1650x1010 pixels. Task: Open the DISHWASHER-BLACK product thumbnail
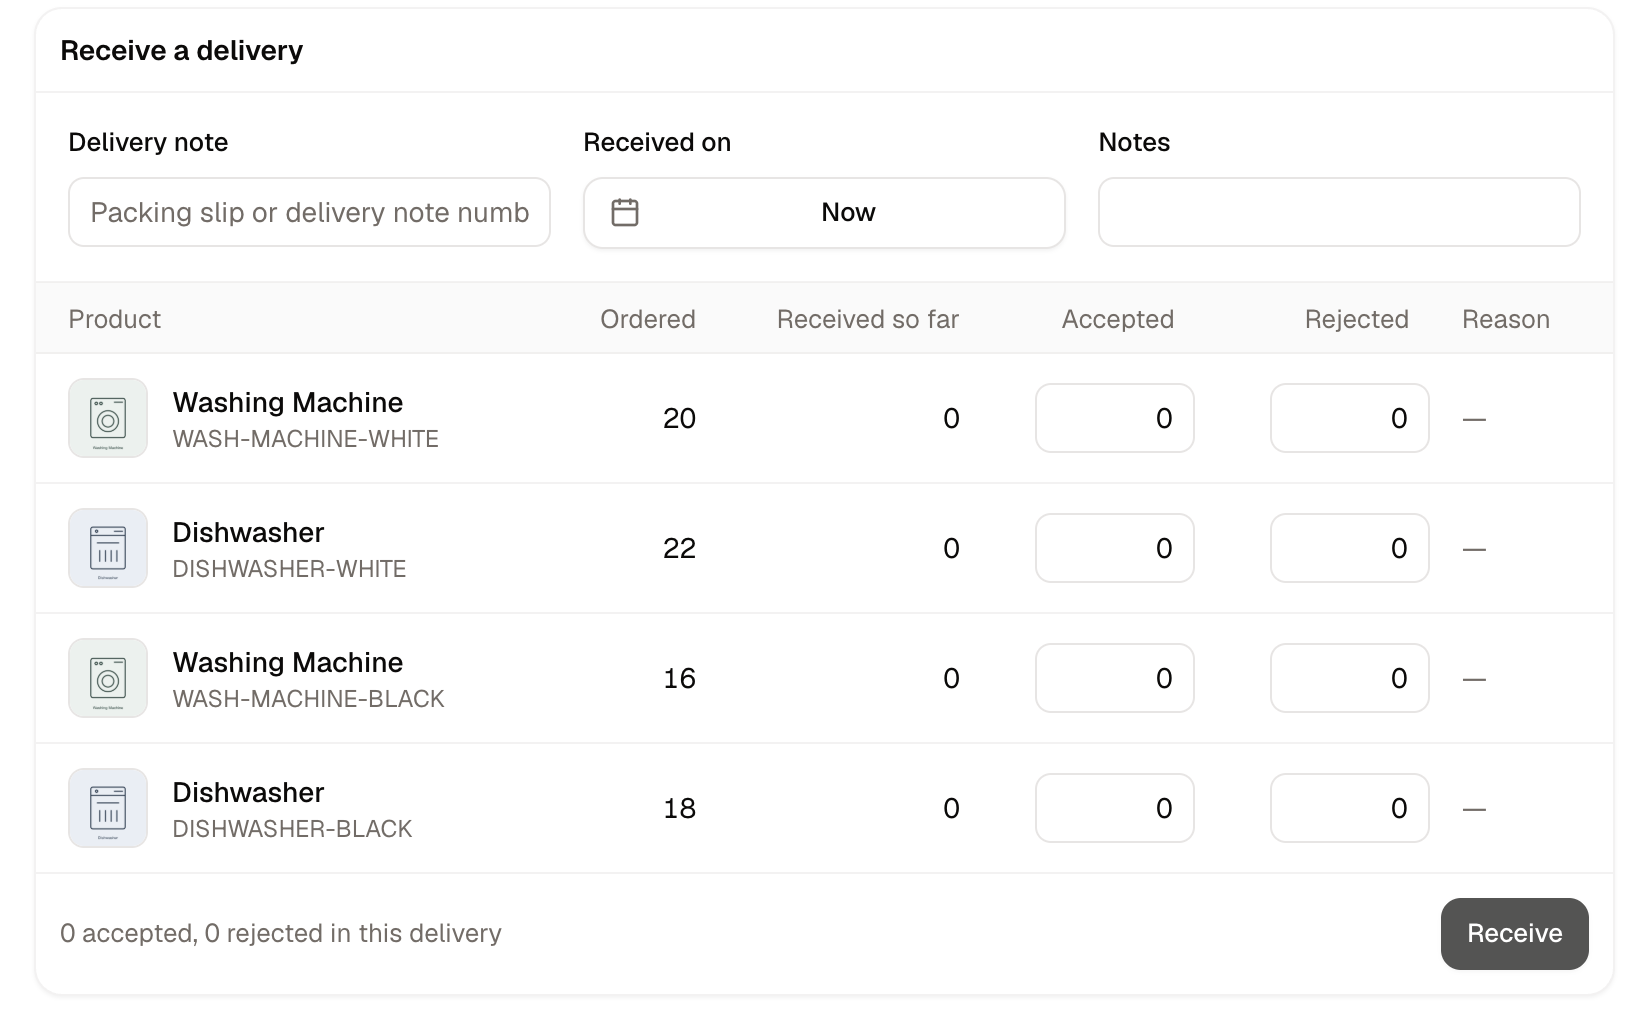[x=108, y=808]
